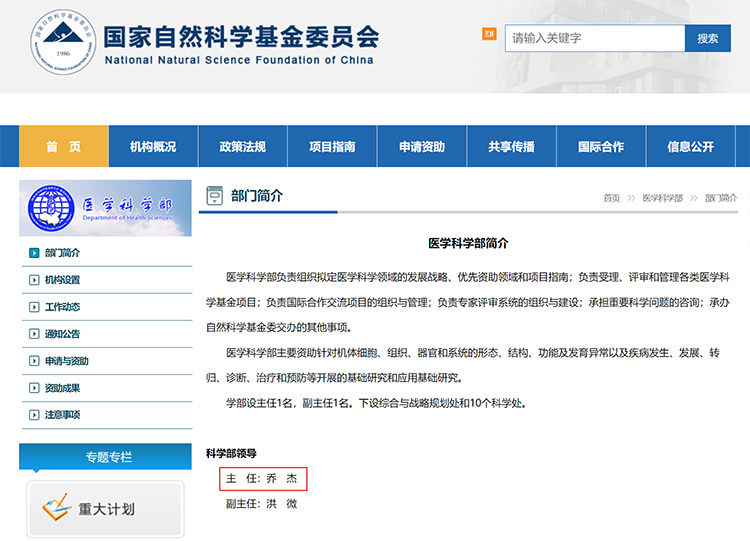
Task: Click the arrow icon beside 工作动态
Action: (x=34, y=307)
